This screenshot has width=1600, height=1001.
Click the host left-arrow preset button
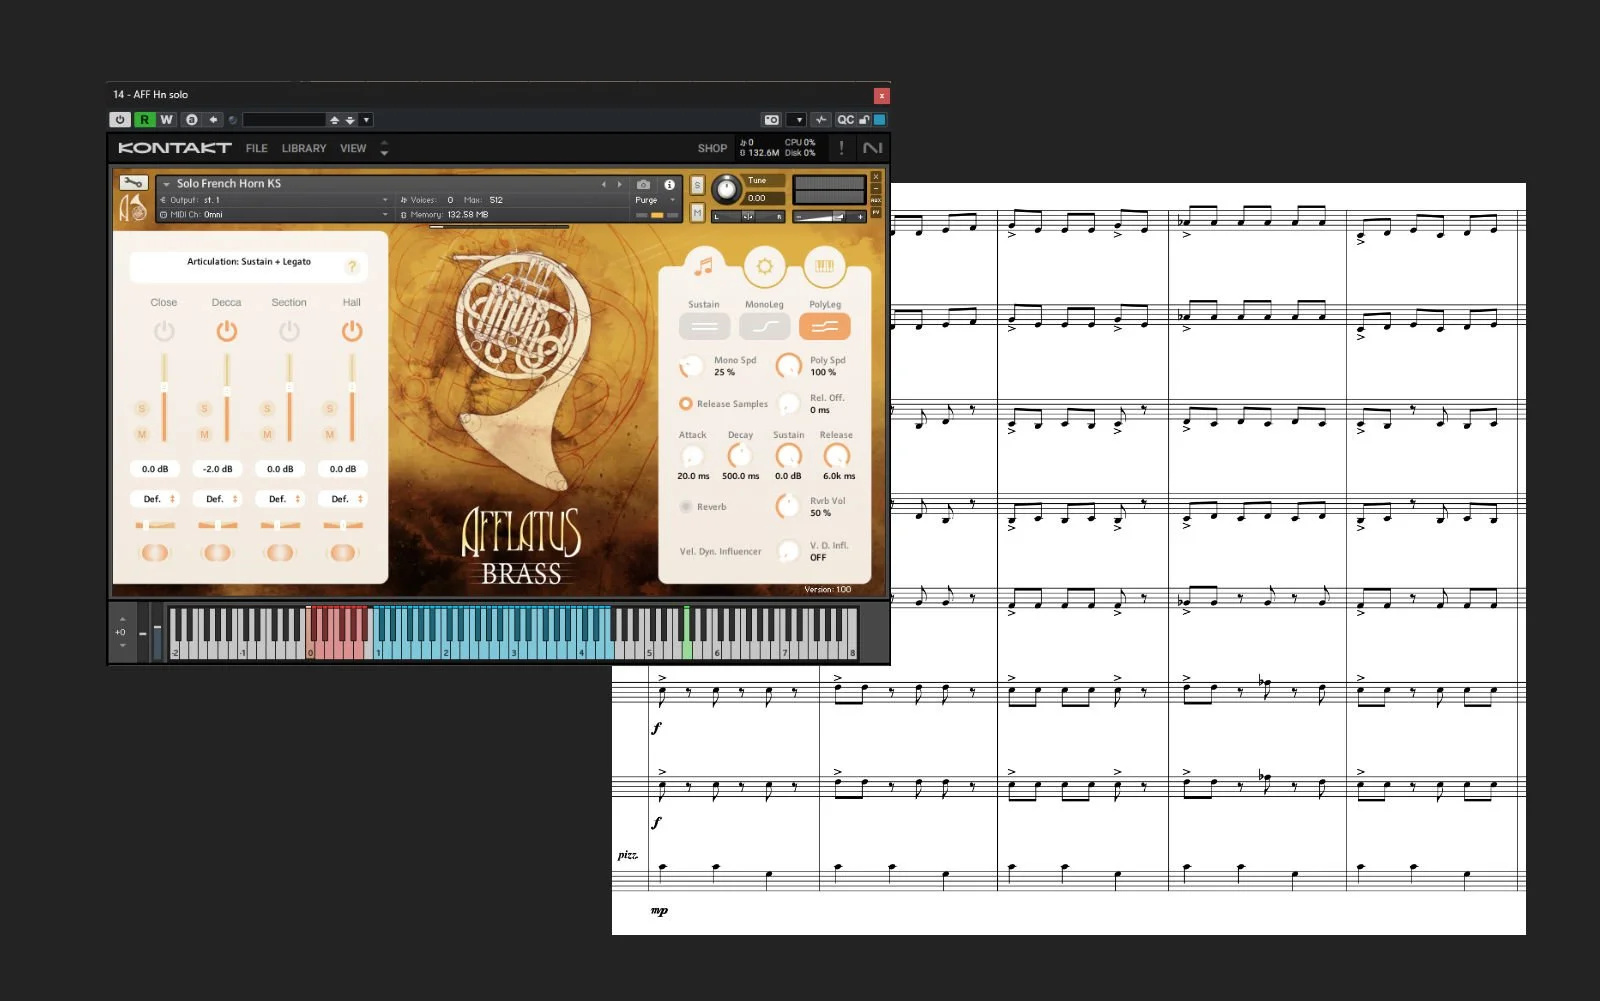[213, 120]
